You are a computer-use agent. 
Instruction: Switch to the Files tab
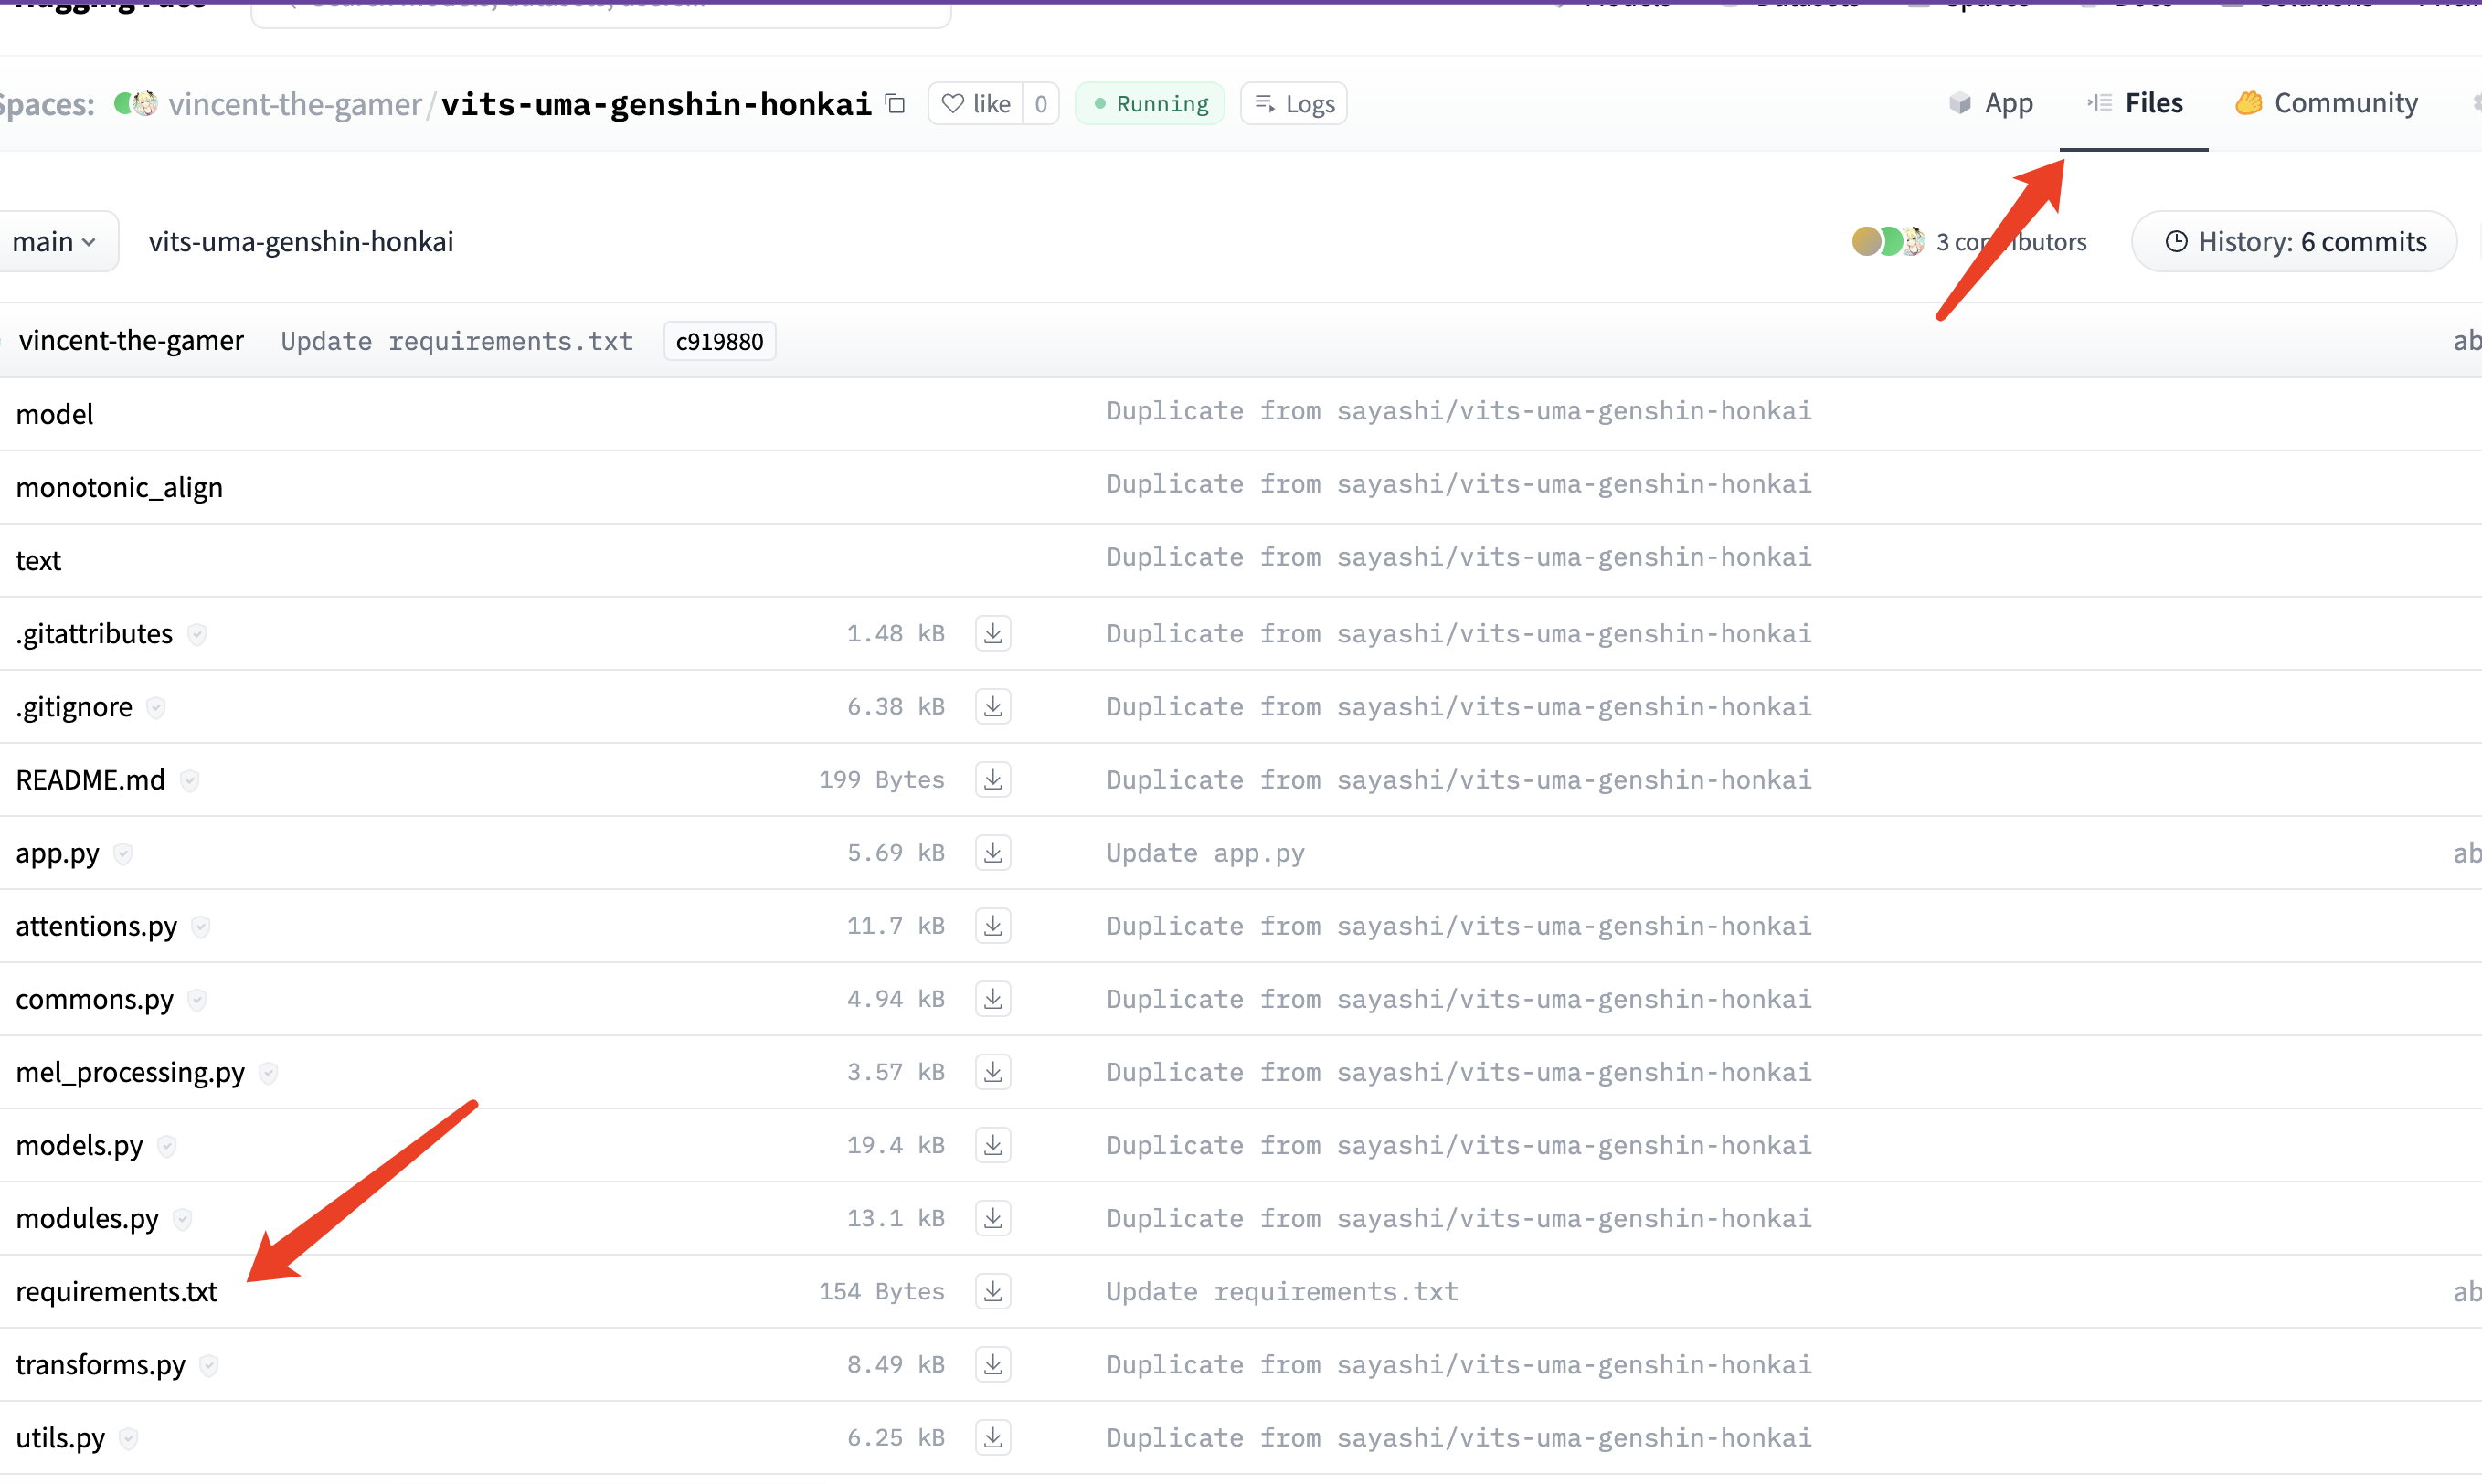click(x=2134, y=103)
